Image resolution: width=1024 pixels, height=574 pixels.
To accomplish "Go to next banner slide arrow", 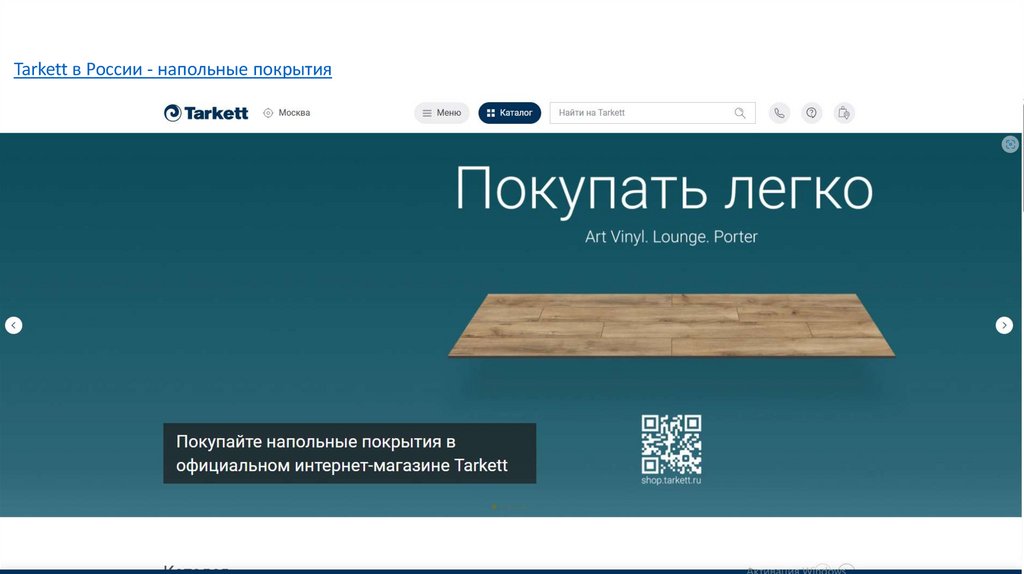I will pyautogui.click(x=1004, y=325).
